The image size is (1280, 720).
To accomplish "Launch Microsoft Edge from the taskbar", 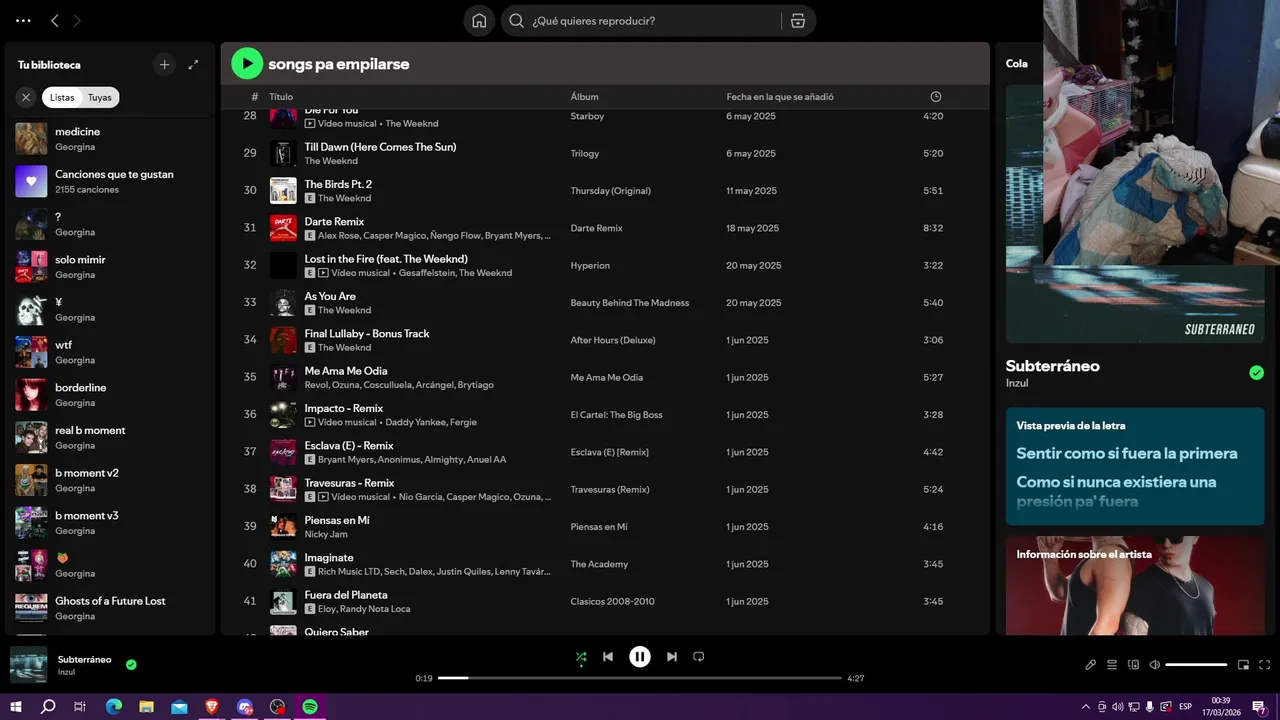I will point(114,706).
